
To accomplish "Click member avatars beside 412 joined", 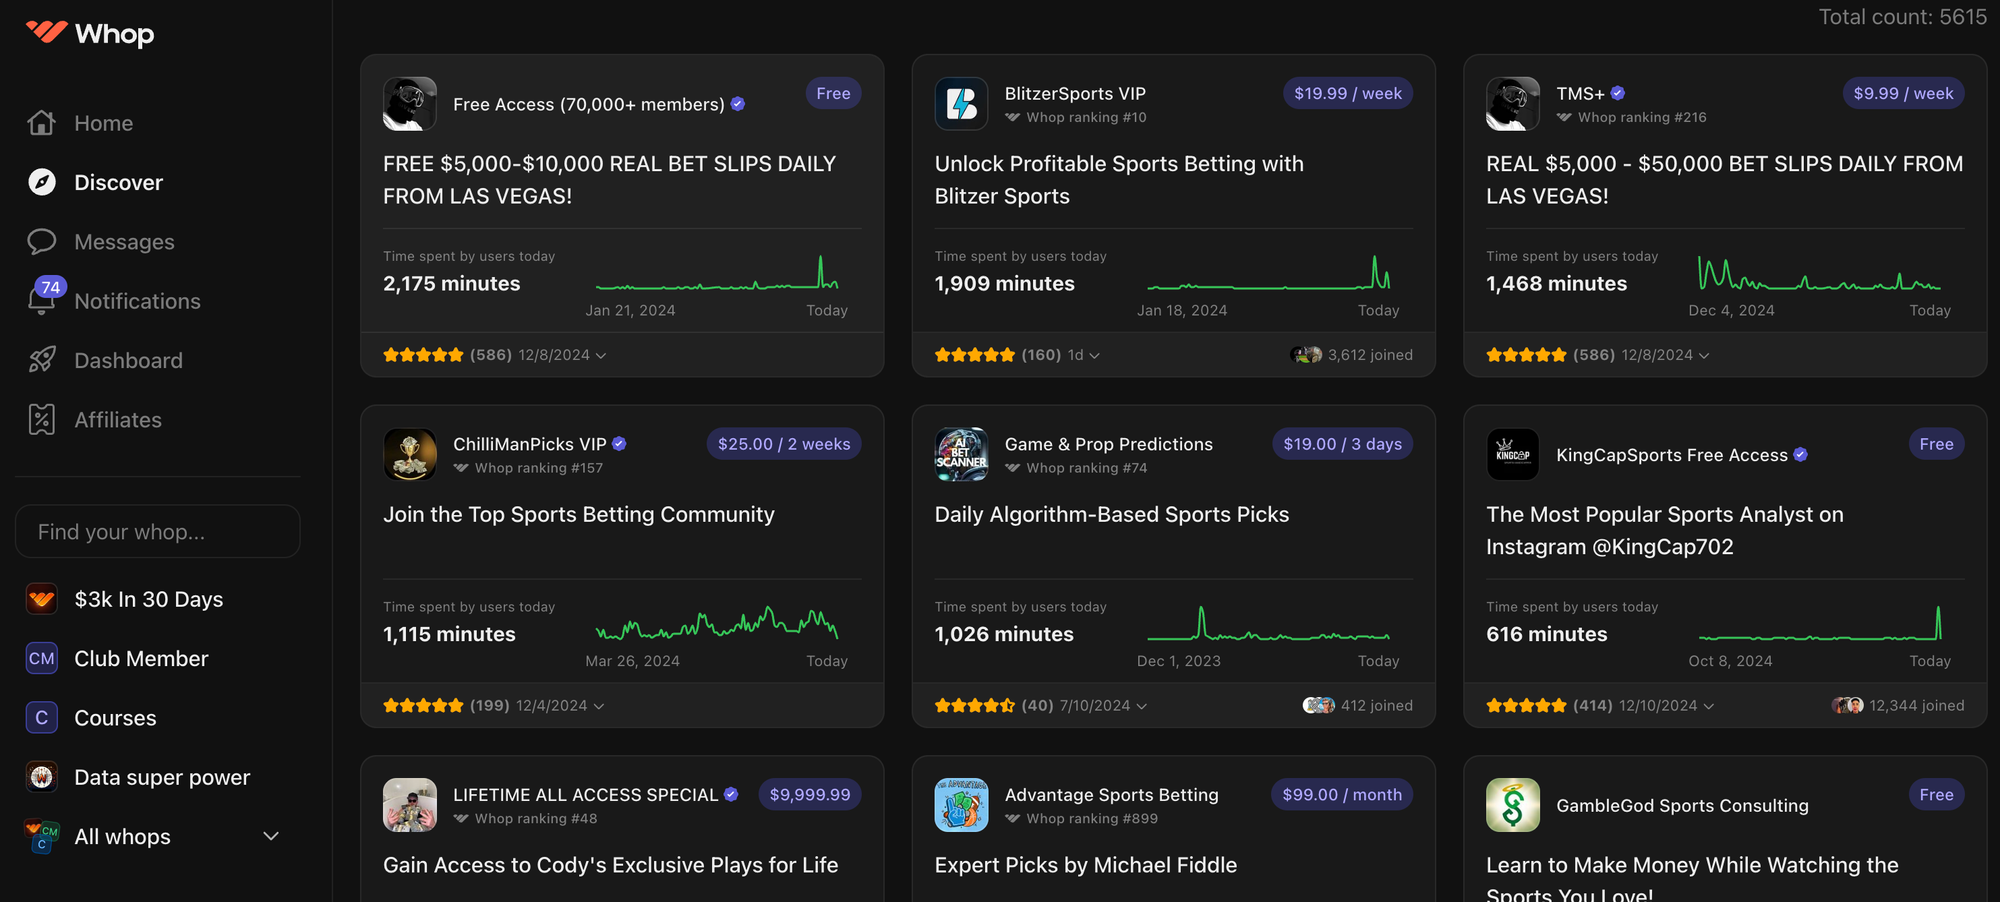I will [x=1319, y=705].
